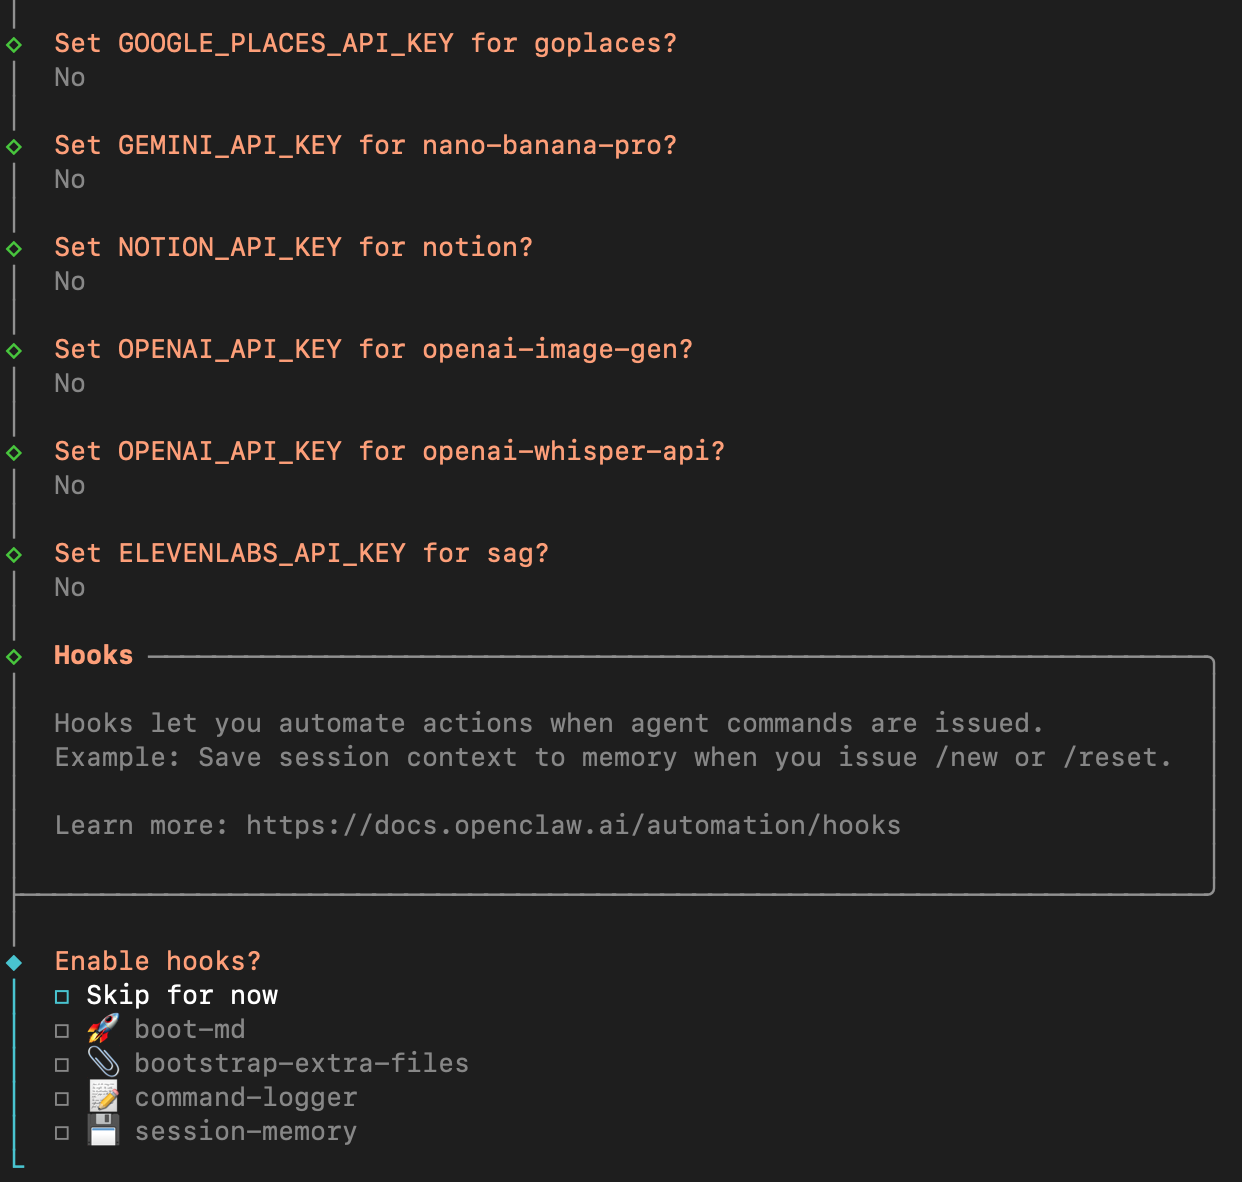This screenshot has width=1242, height=1182.
Task: Click the green diamond beside the NOTION_API_KEY prompt
Action: 14,248
